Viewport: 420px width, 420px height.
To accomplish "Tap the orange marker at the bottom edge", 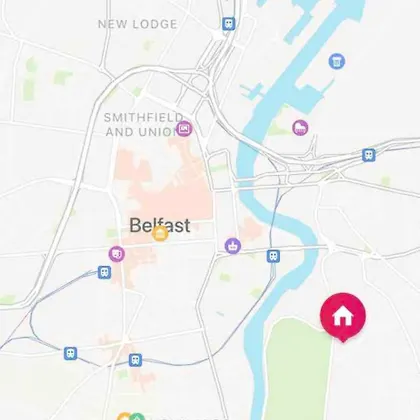I will pos(124,417).
